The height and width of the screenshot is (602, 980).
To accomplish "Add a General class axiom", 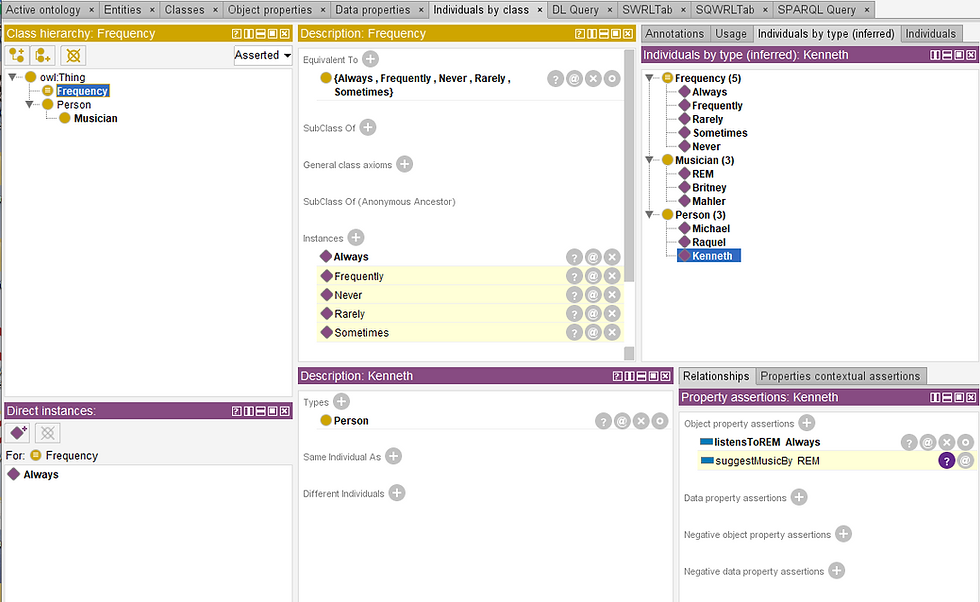I will click(405, 164).
